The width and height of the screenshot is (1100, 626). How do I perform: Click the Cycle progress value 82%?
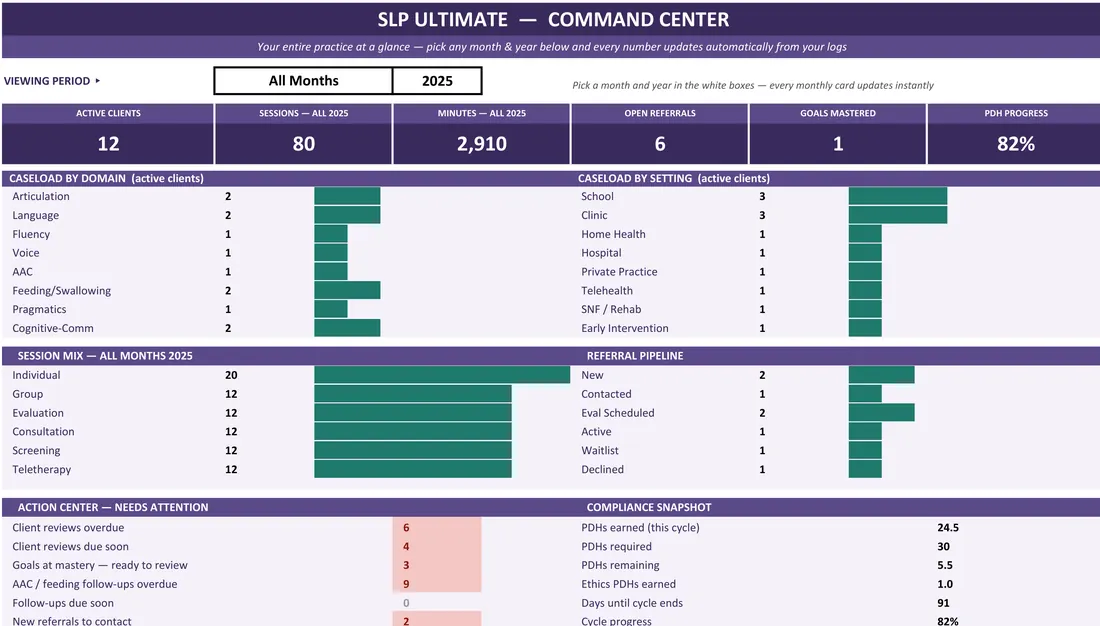[x=948, y=621]
